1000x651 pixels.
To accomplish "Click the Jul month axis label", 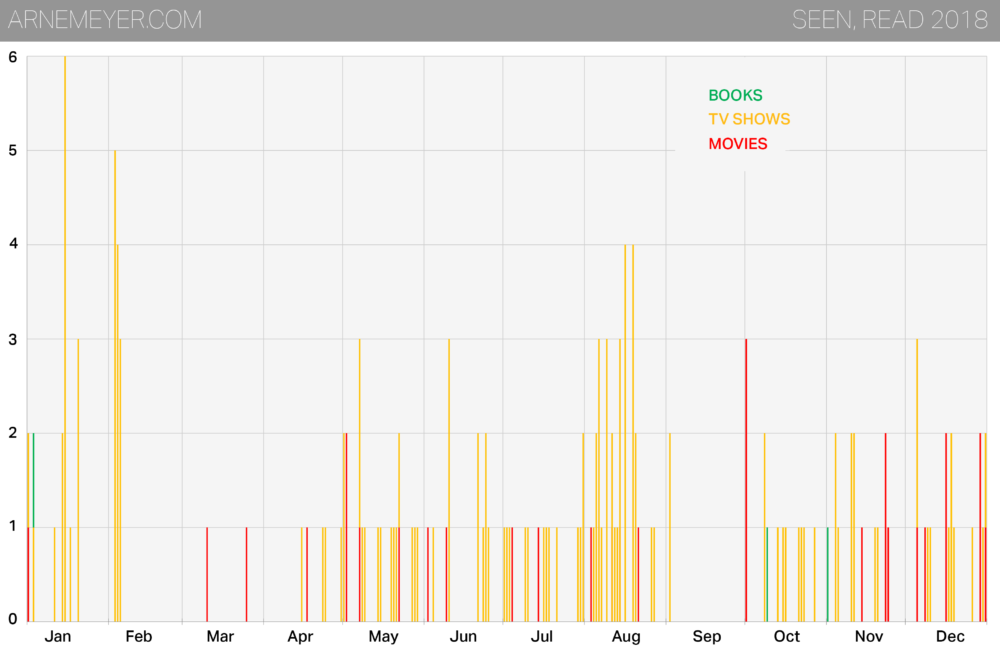I will [541, 636].
